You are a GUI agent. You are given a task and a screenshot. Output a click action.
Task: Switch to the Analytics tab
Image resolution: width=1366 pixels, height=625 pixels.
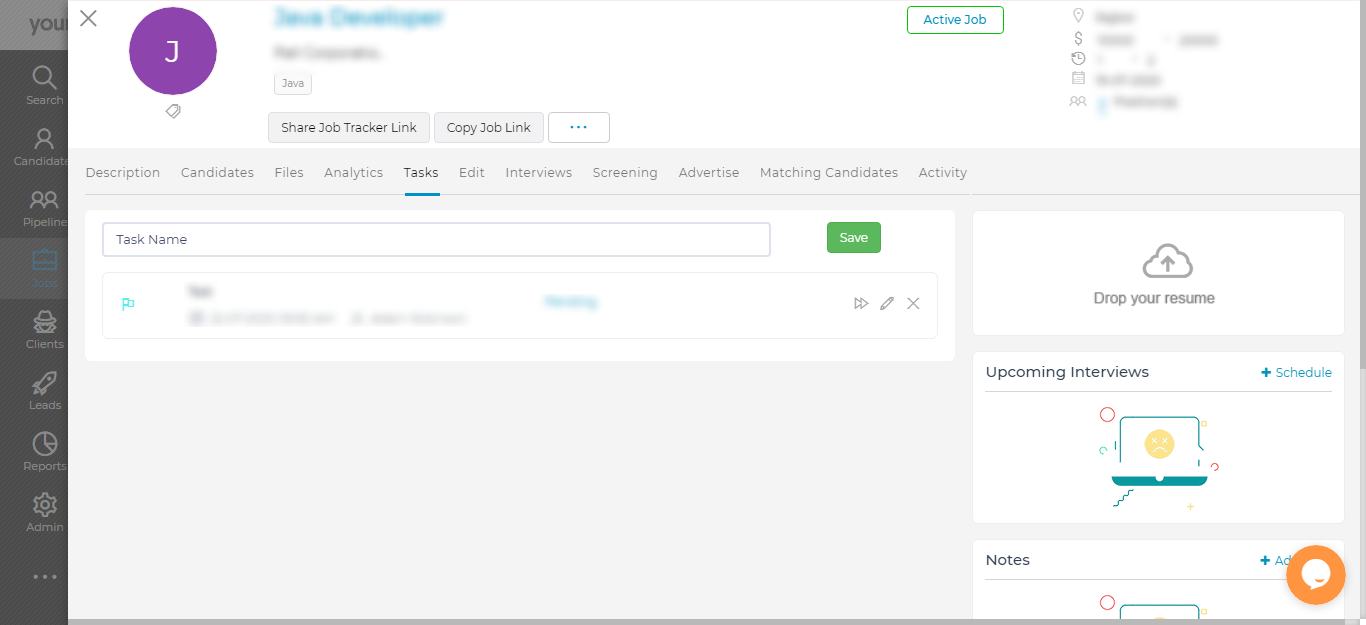pos(353,172)
